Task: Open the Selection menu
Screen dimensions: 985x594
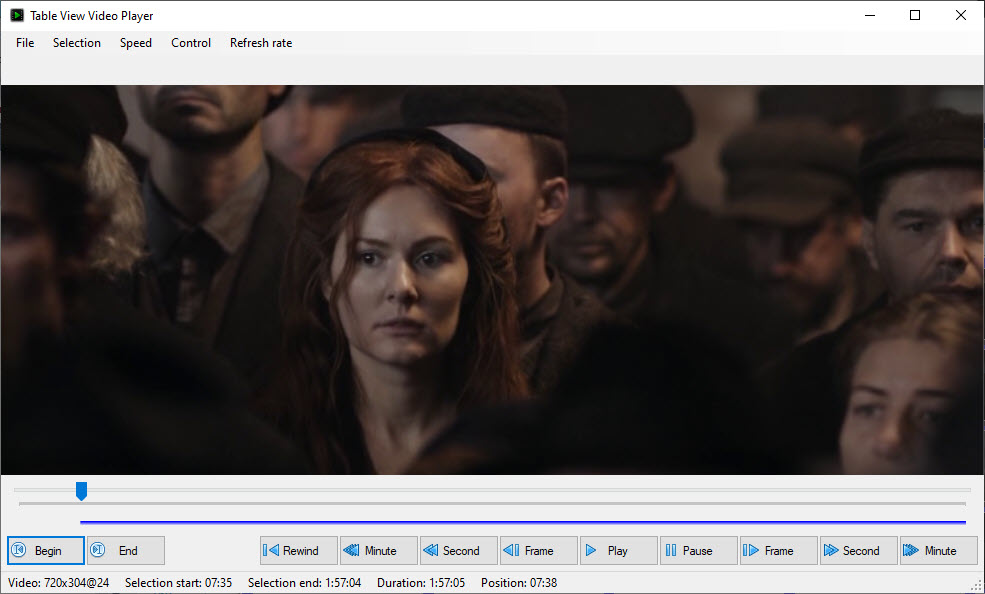Action: [x=77, y=43]
